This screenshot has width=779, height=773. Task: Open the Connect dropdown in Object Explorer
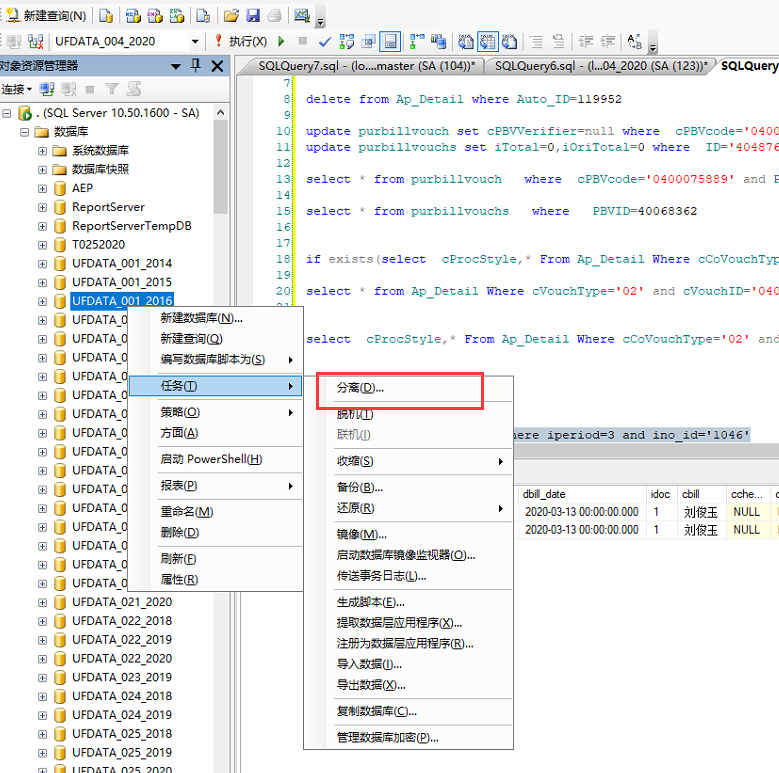click(16, 89)
